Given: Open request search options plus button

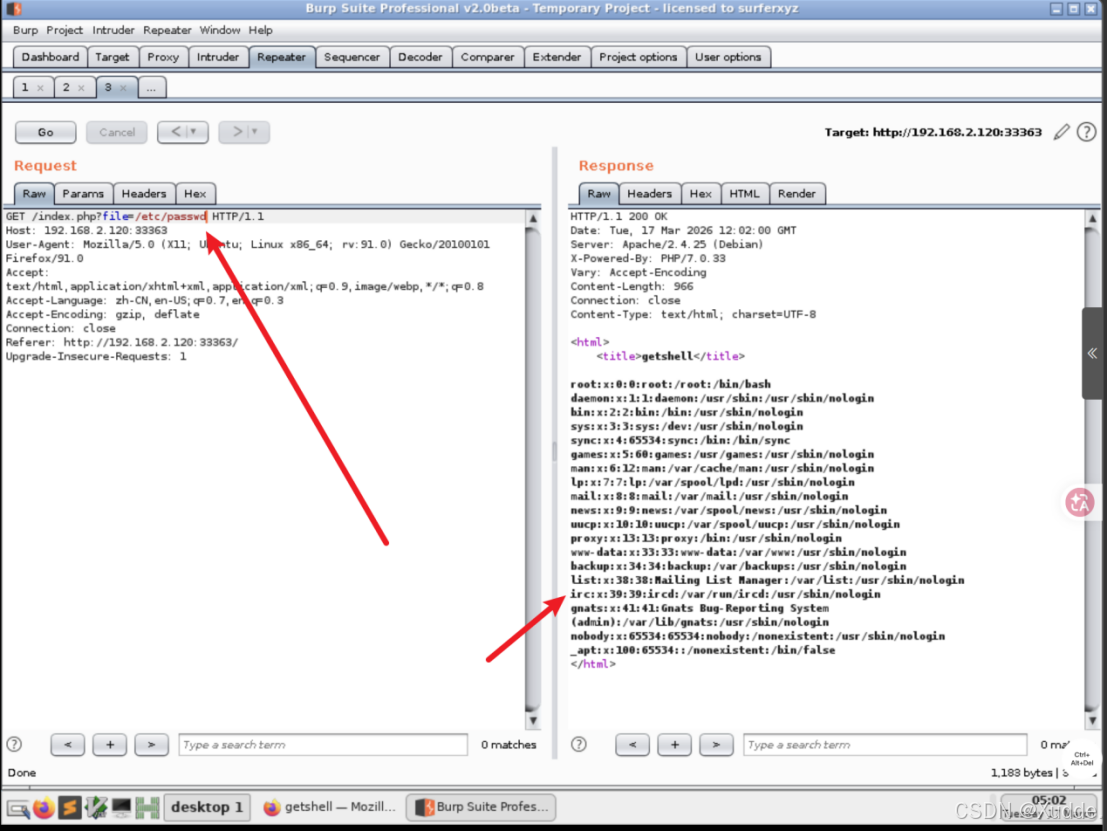Looking at the screenshot, I should [110, 744].
